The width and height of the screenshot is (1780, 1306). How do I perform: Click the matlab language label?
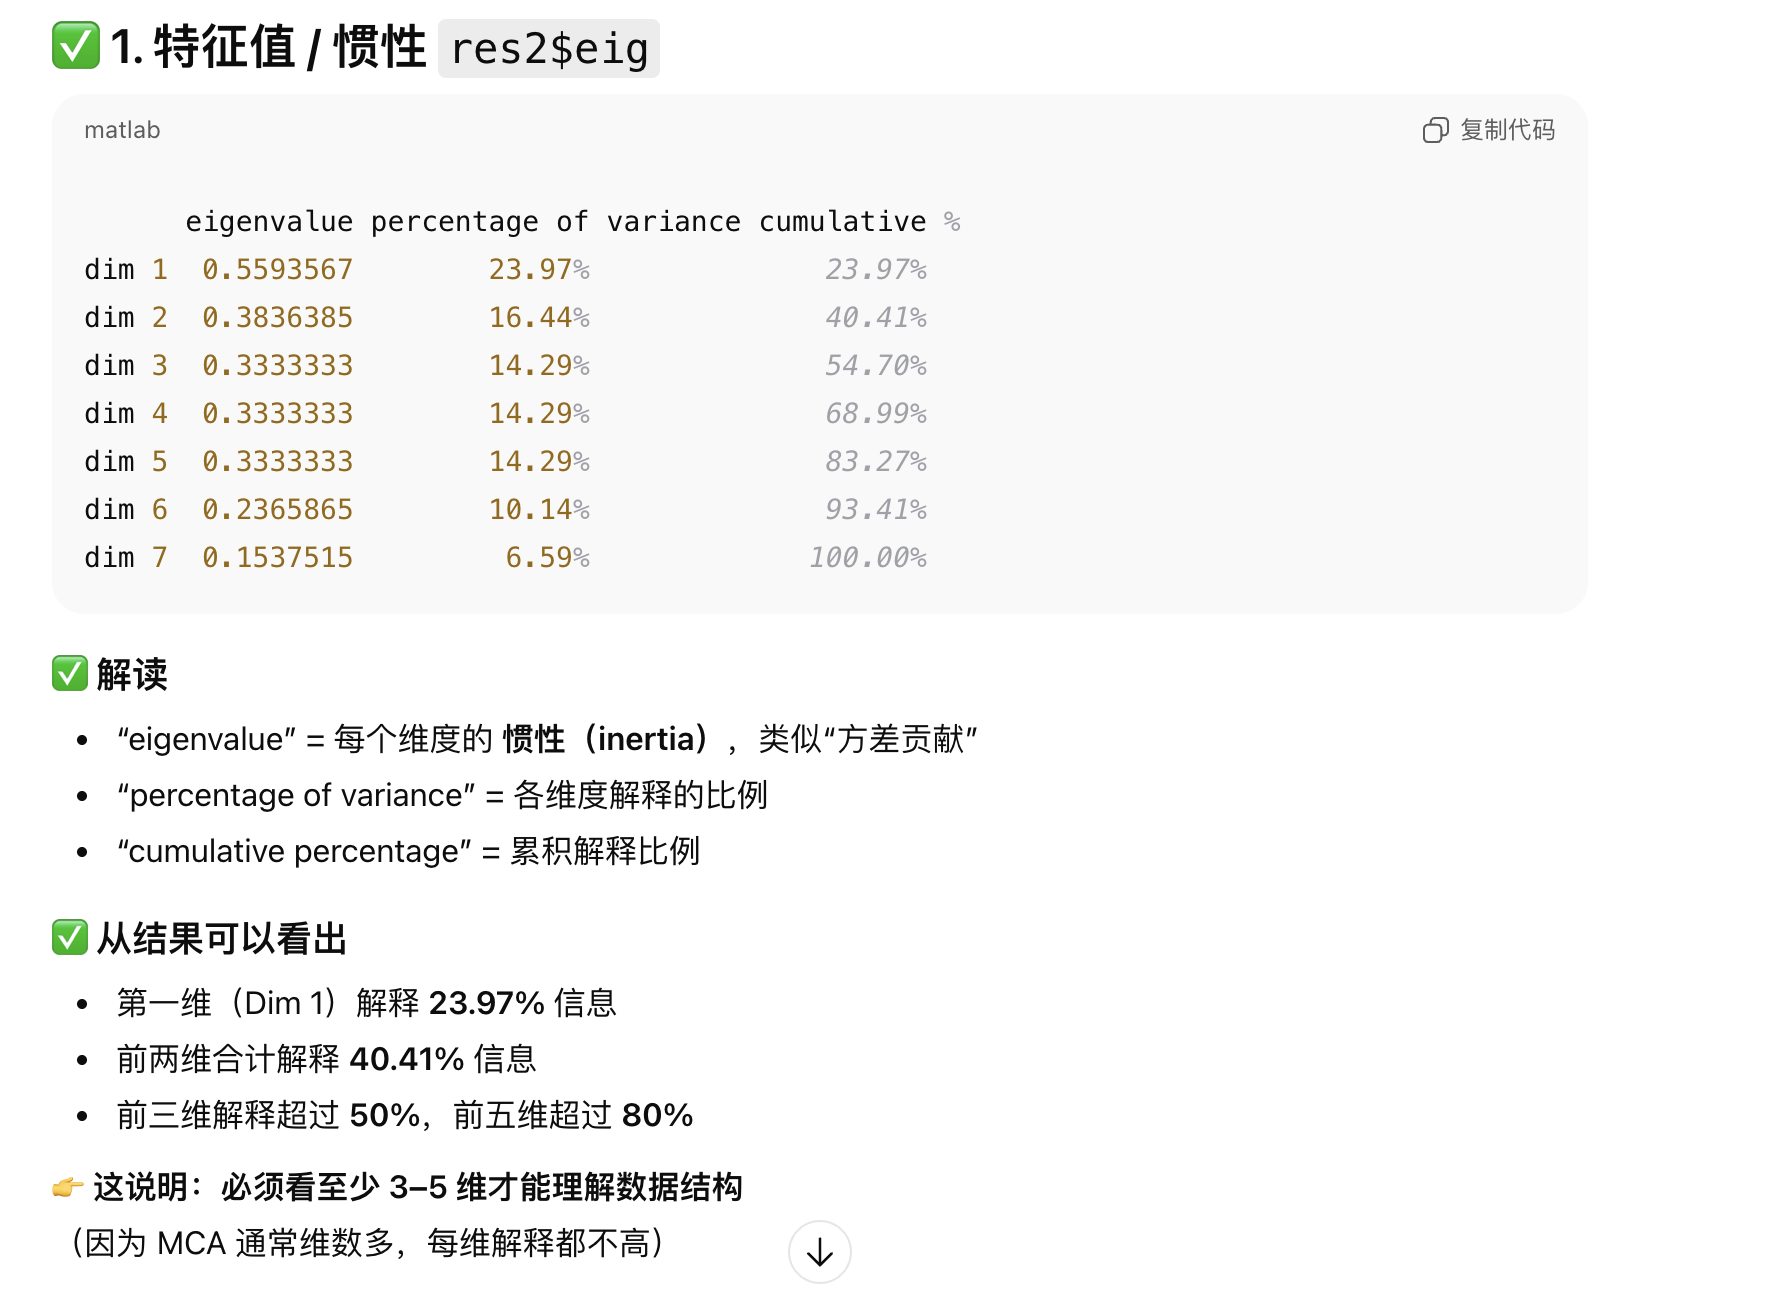tap(122, 130)
